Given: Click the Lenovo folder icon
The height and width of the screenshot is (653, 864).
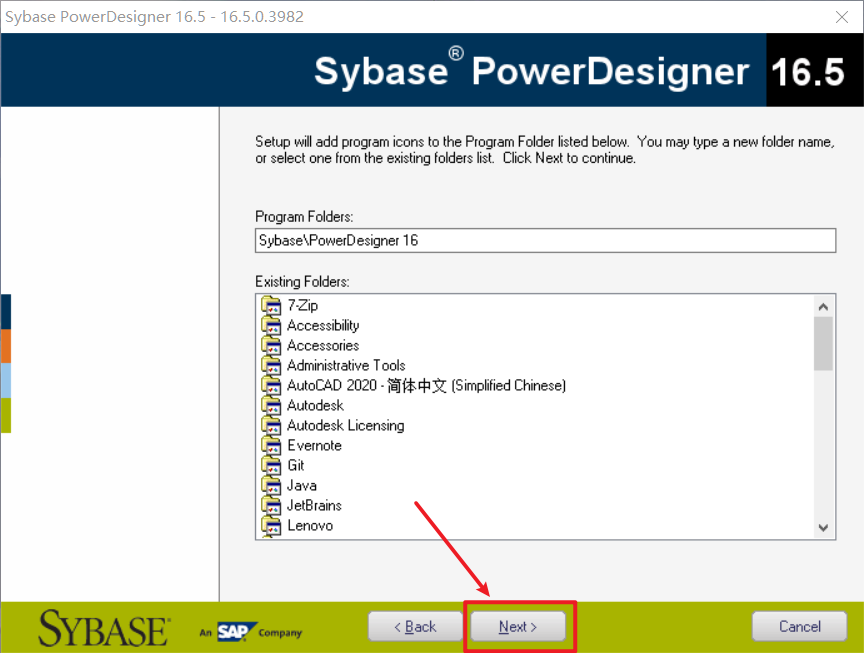Looking at the screenshot, I should (271, 525).
